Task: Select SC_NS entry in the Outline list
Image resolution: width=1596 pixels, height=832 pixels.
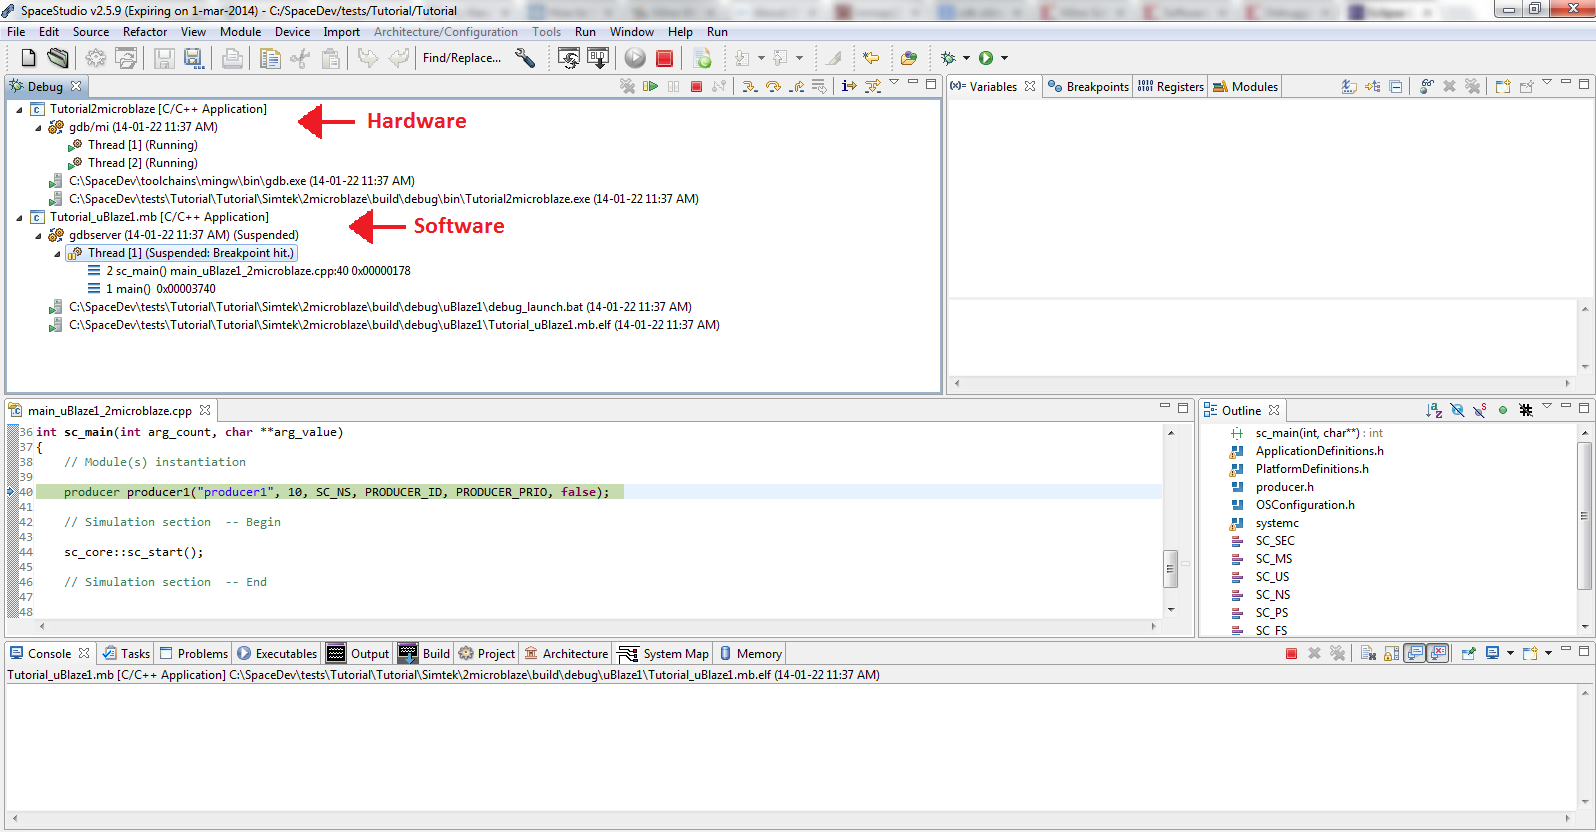Action: [x=1273, y=595]
